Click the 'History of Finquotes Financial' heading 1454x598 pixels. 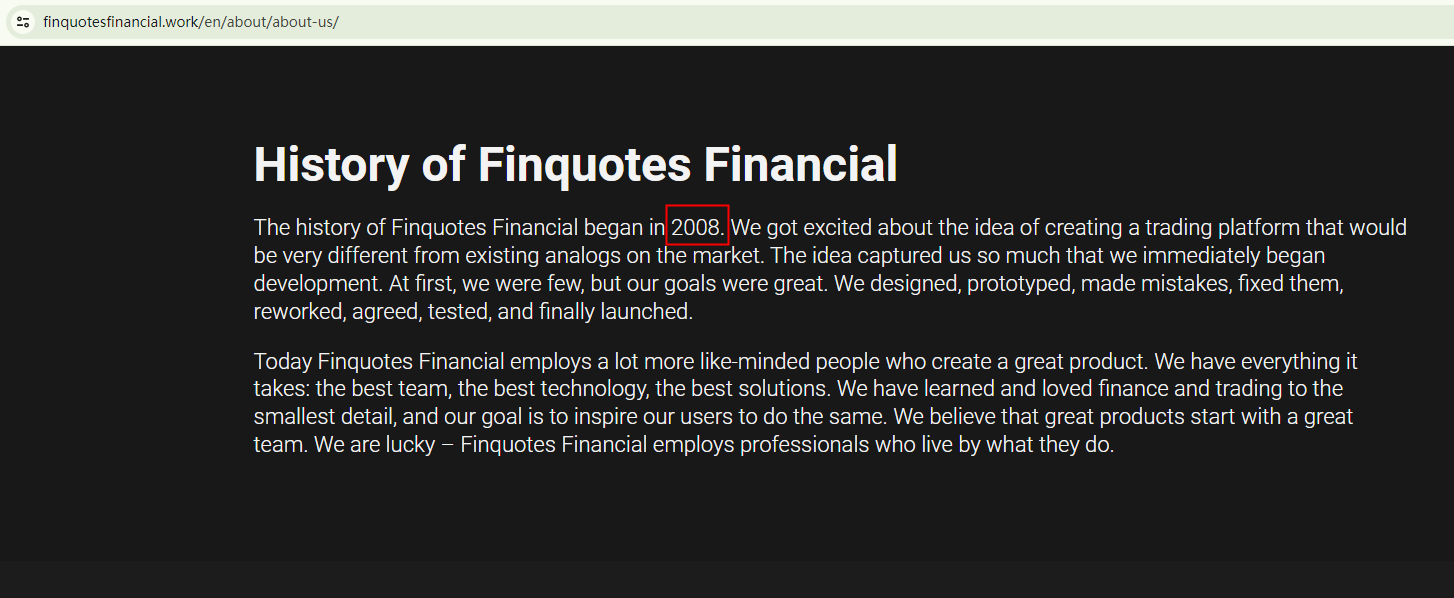pos(575,165)
